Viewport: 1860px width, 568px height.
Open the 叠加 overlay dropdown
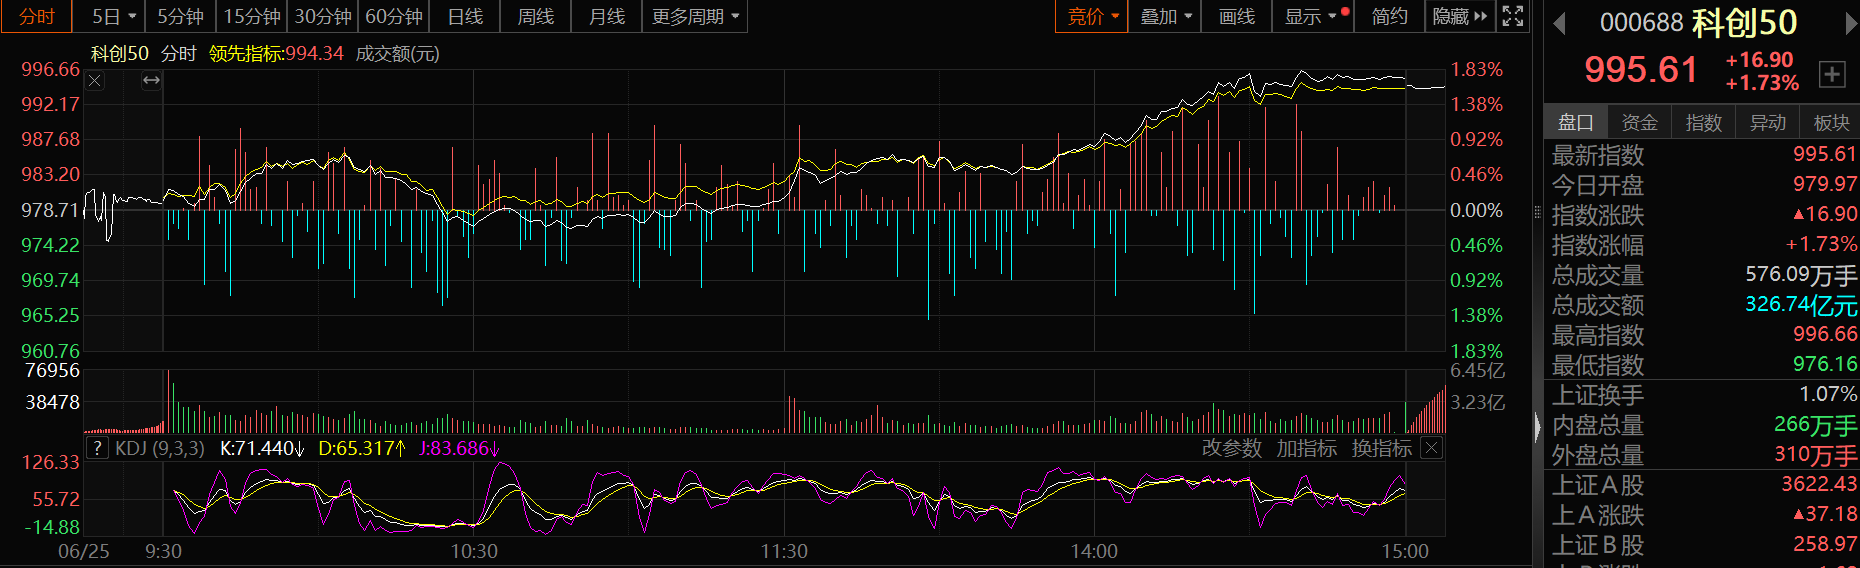tap(1166, 16)
